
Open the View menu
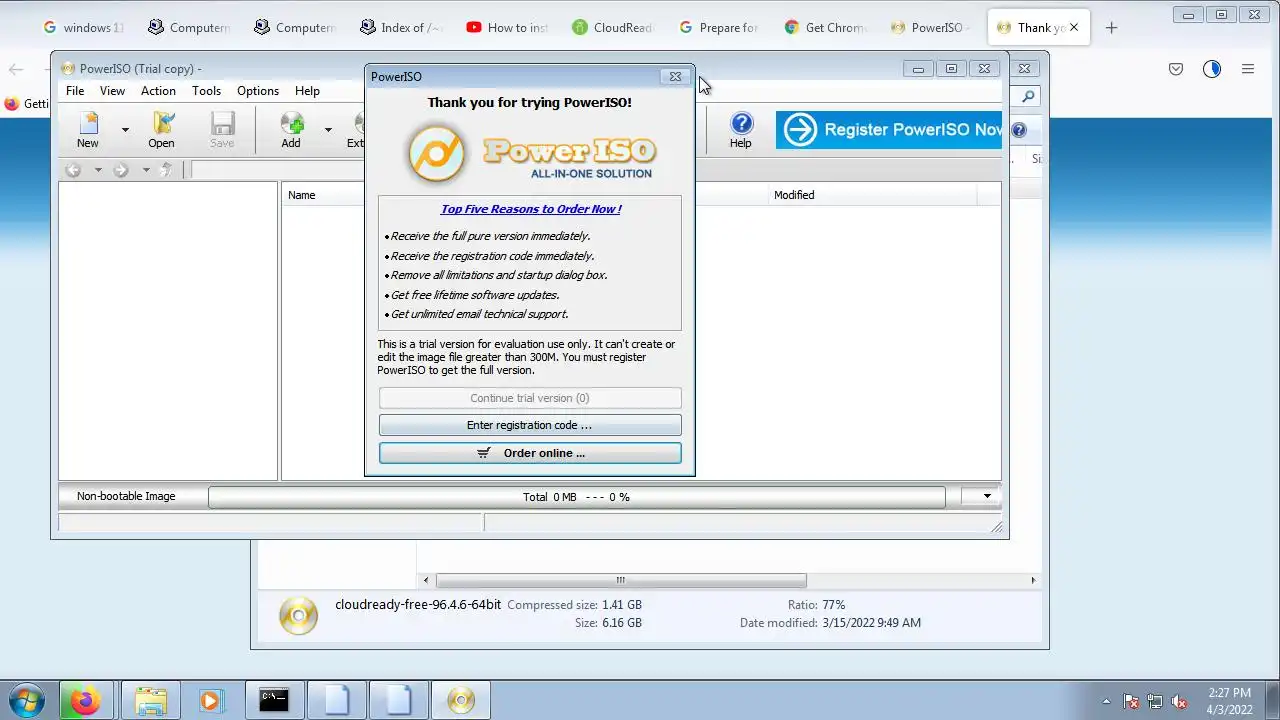tap(112, 91)
